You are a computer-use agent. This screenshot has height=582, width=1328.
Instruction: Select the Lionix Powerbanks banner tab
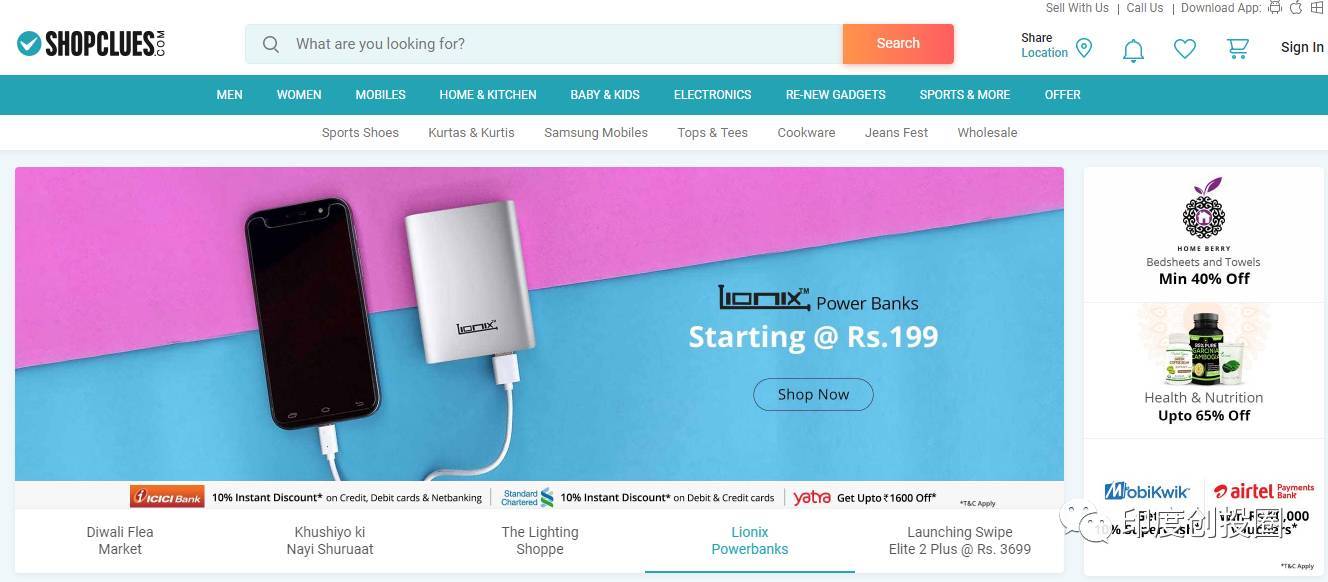click(750, 541)
